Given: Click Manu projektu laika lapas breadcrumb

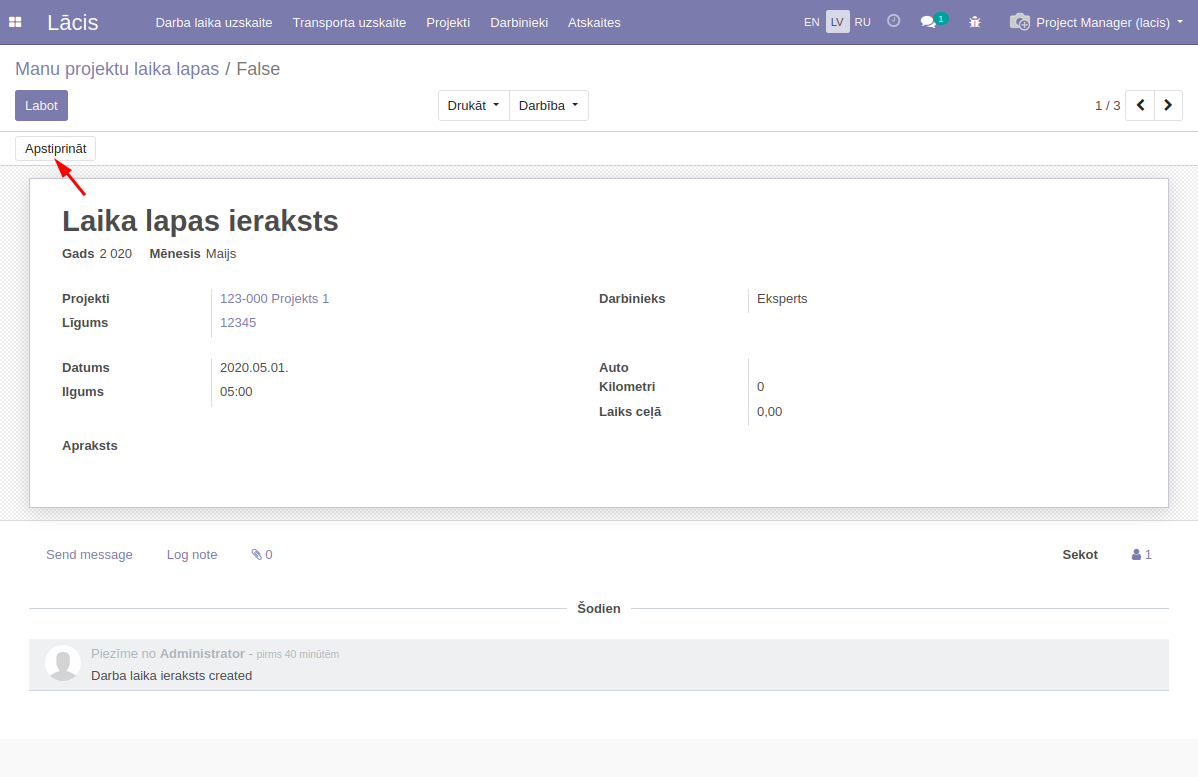Looking at the screenshot, I should pos(117,69).
